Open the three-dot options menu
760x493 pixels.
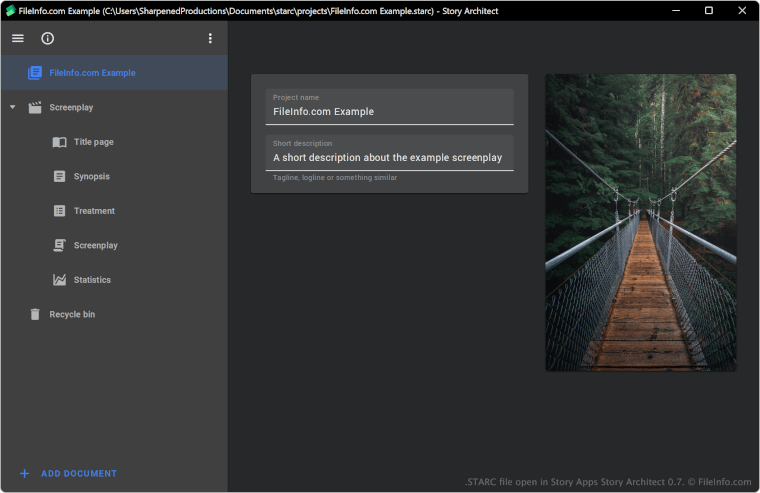click(210, 38)
